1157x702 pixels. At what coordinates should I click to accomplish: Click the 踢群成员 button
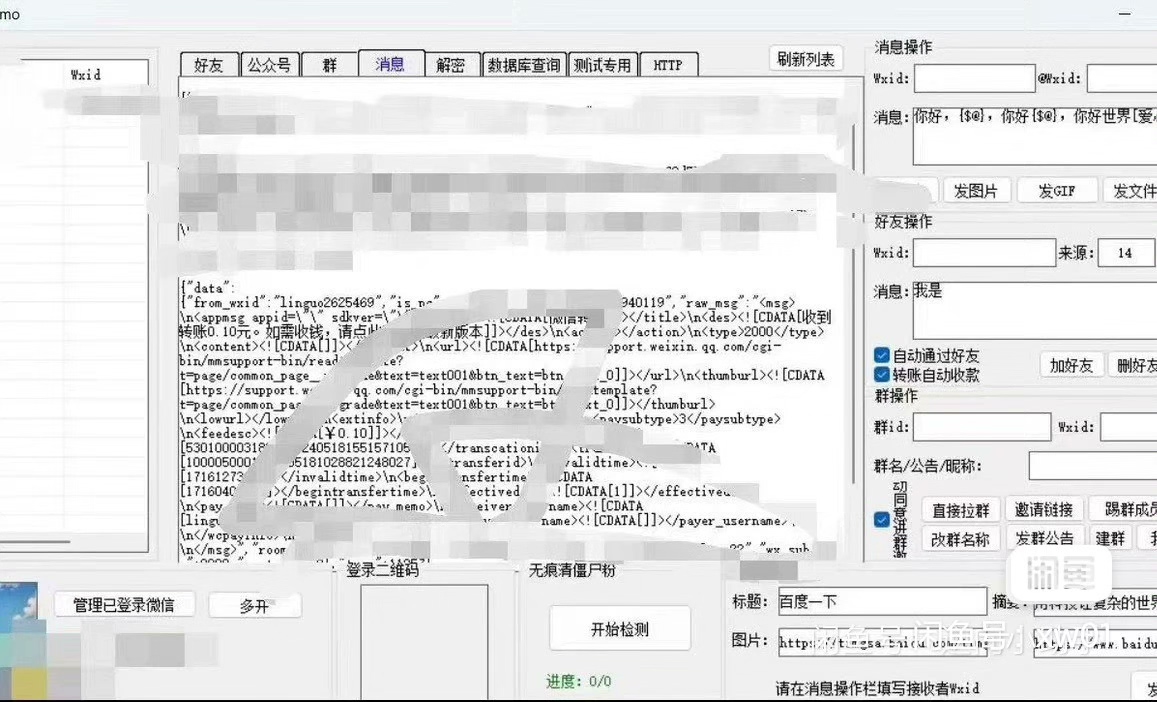pyautogui.click(x=1125, y=510)
